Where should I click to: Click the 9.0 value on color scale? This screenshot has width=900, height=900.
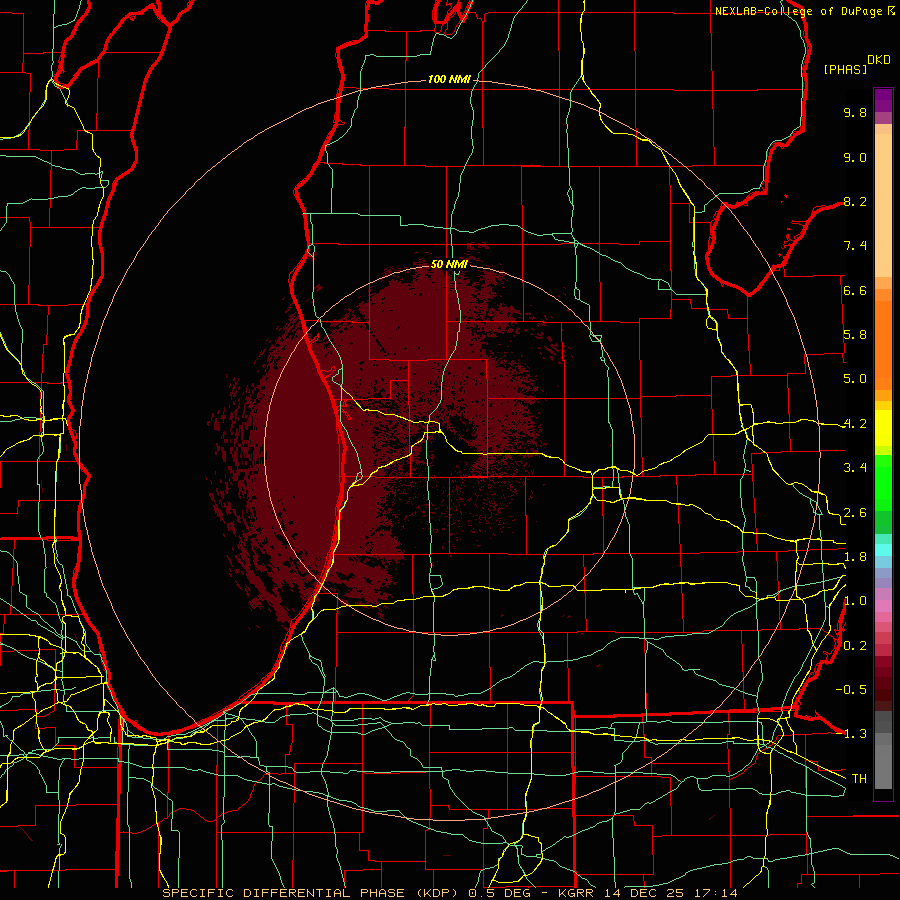(x=855, y=157)
